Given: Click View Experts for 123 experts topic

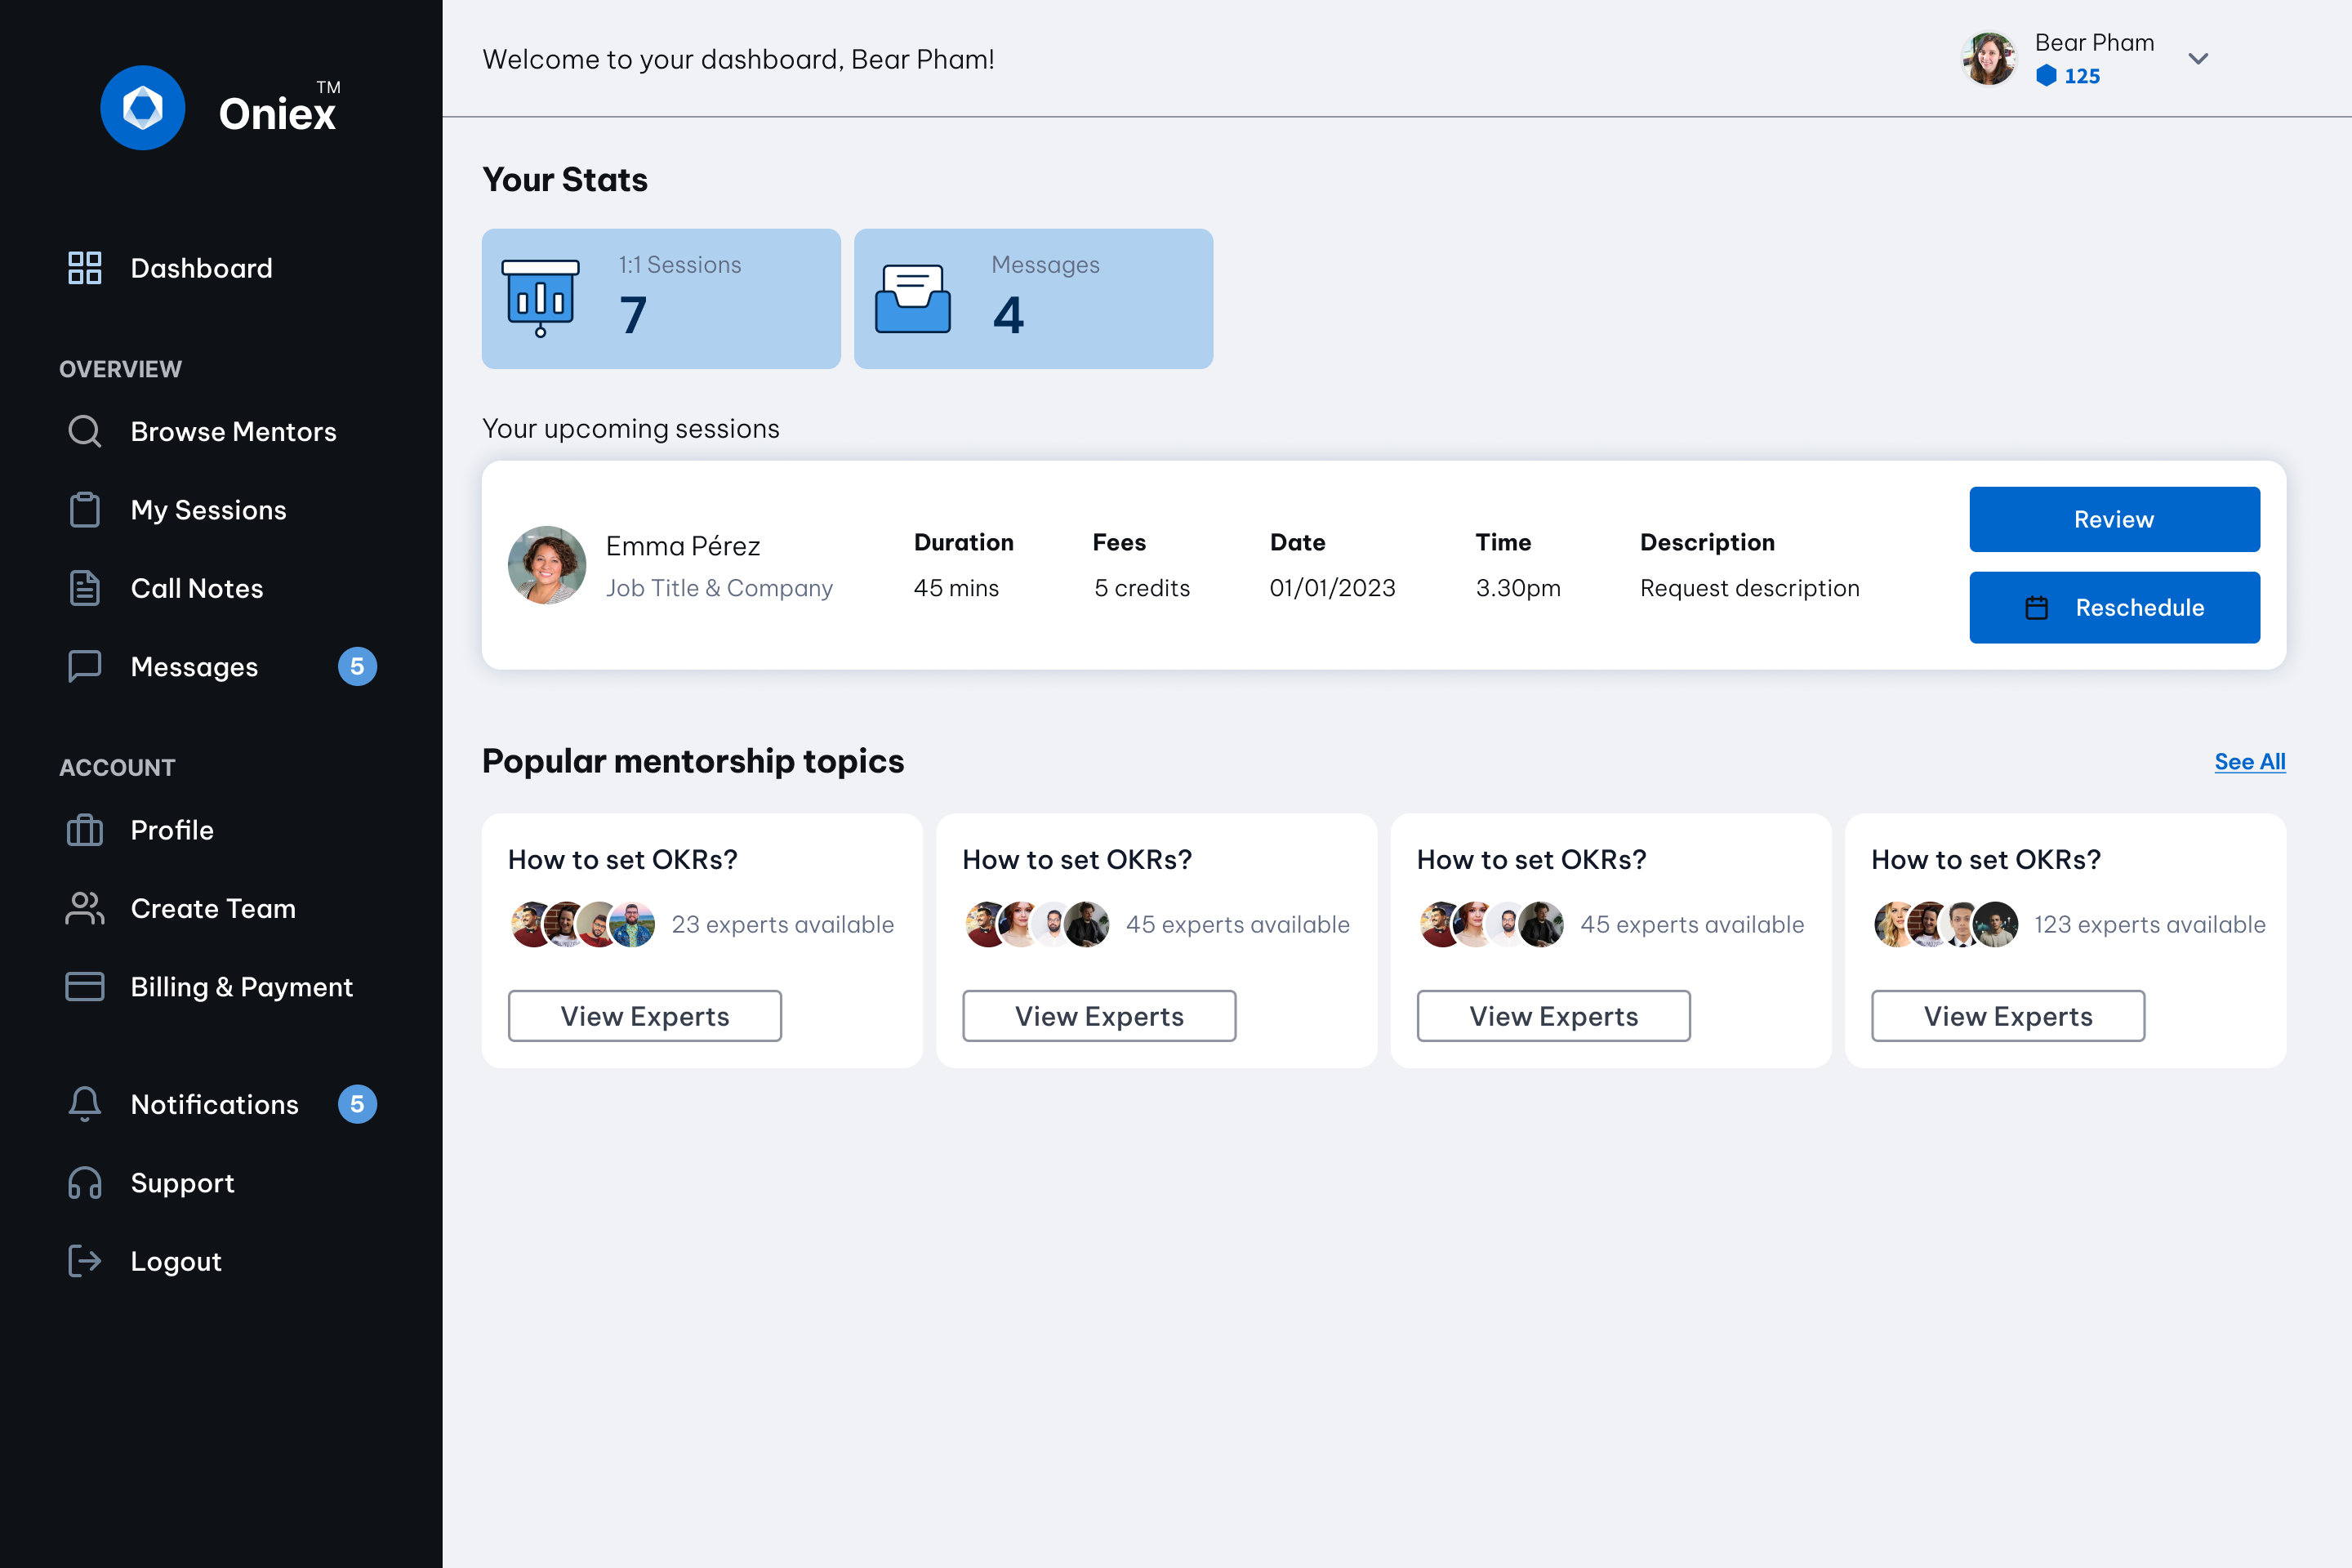Looking at the screenshot, I should (2007, 1016).
